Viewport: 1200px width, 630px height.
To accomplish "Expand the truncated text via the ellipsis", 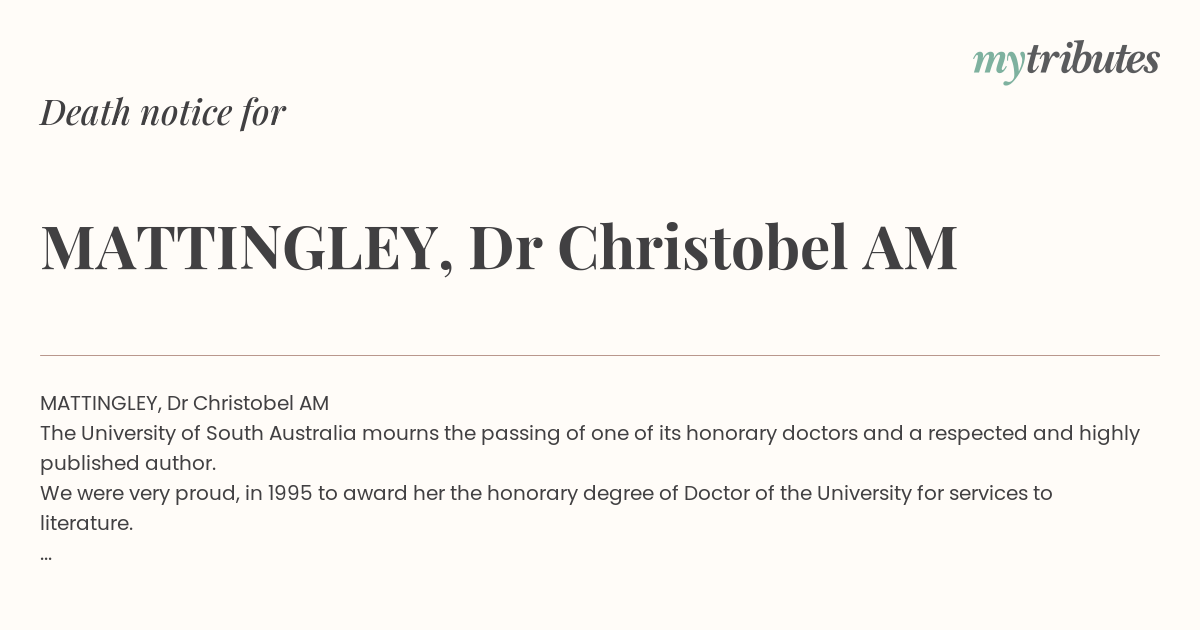I will point(46,557).
